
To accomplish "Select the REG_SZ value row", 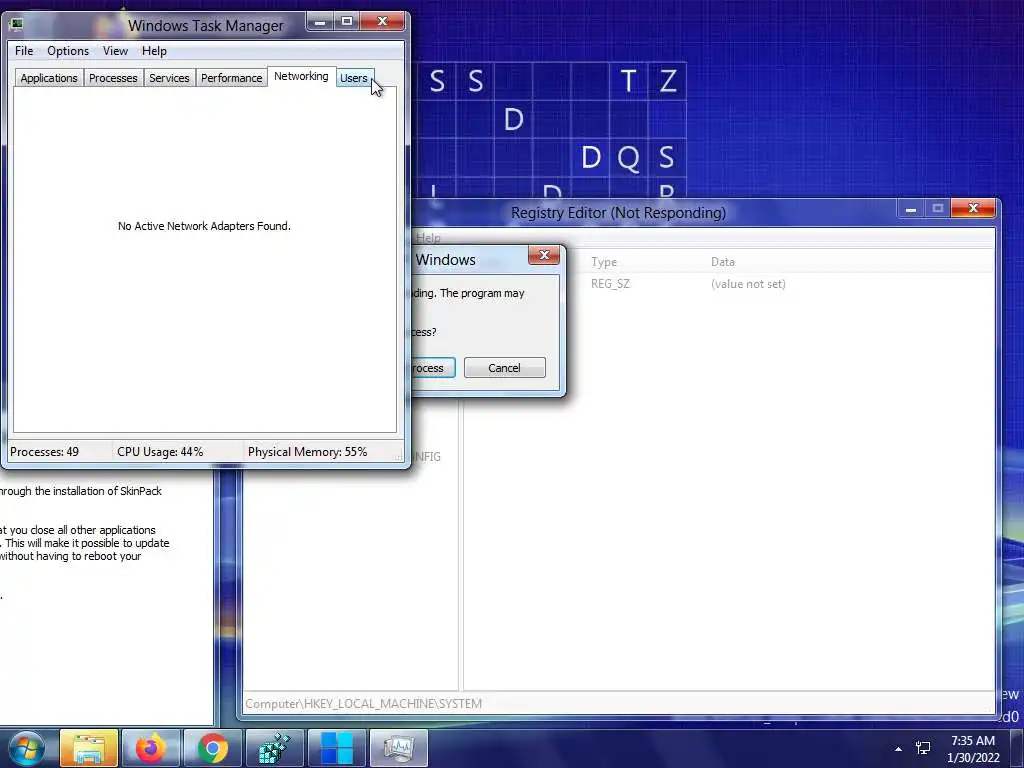I will [611, 284].
